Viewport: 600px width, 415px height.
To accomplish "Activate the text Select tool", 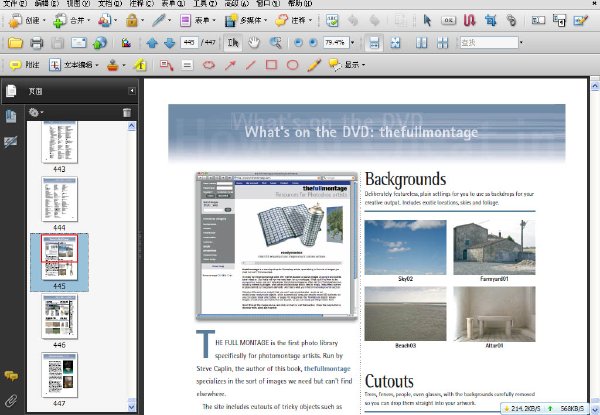I will (233, 43).
